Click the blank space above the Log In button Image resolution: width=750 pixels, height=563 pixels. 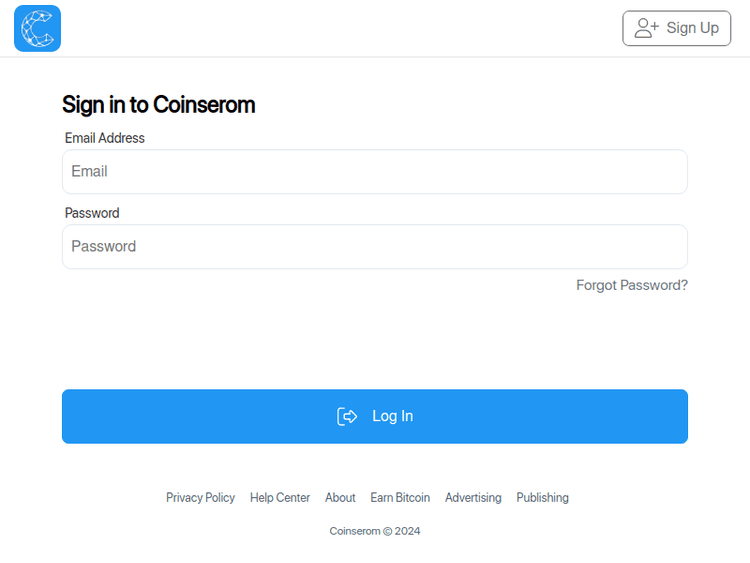(x=375, y=340)
